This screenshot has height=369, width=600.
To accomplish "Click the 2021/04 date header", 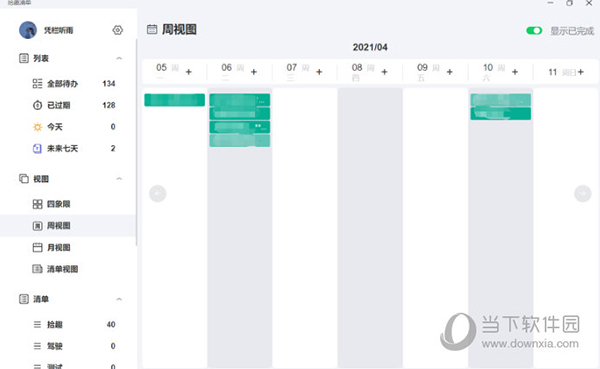I will coord(370,47).
